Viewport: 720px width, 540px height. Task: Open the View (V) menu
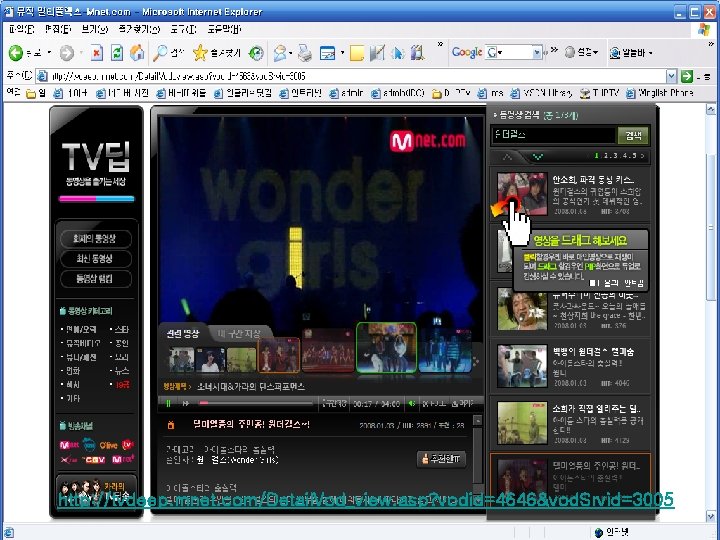95,29
